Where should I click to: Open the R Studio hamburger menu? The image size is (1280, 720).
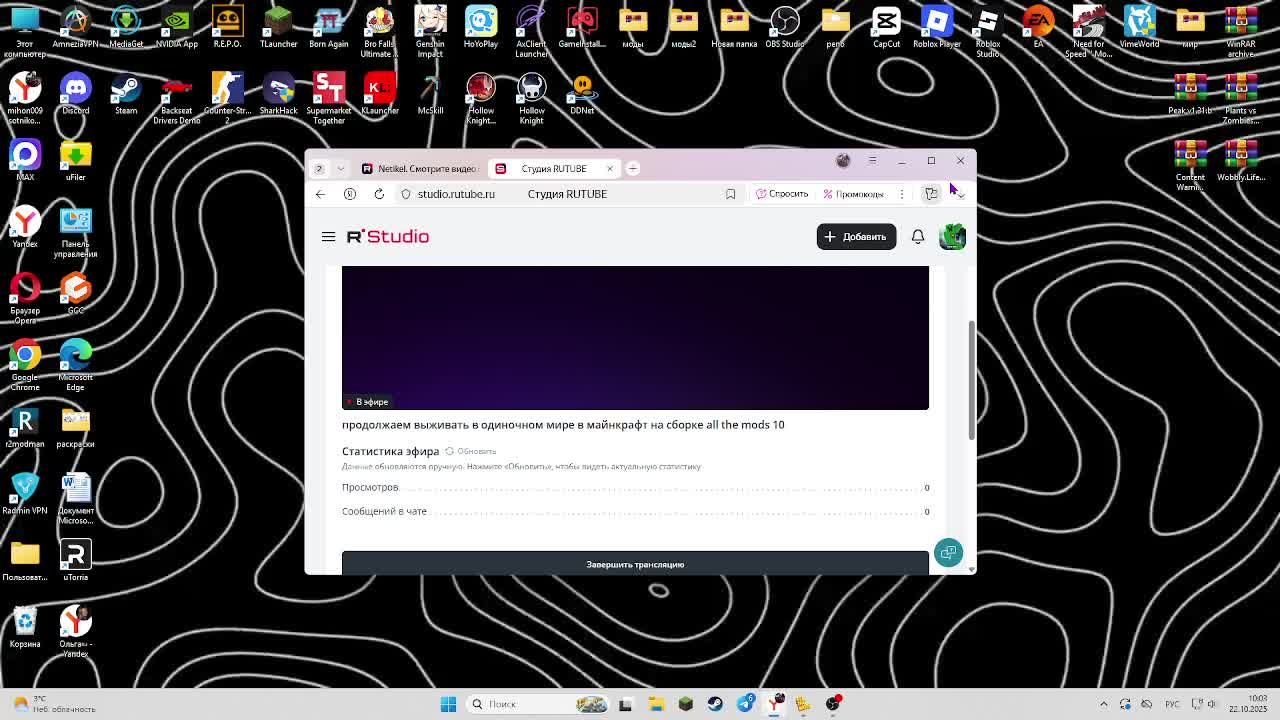point(328,237)
